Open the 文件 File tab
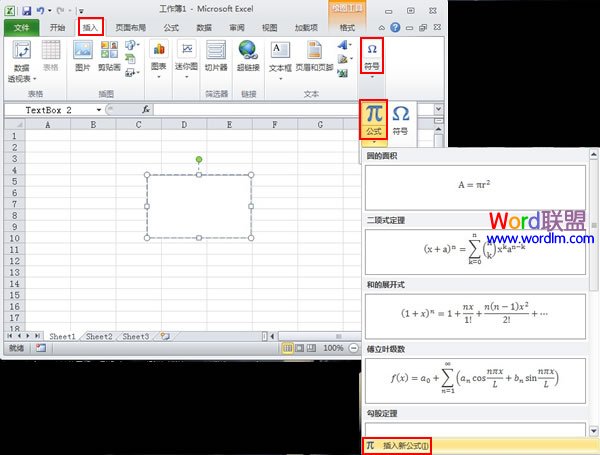The width and height of the screenshot is (600, 455). (21, 29)
